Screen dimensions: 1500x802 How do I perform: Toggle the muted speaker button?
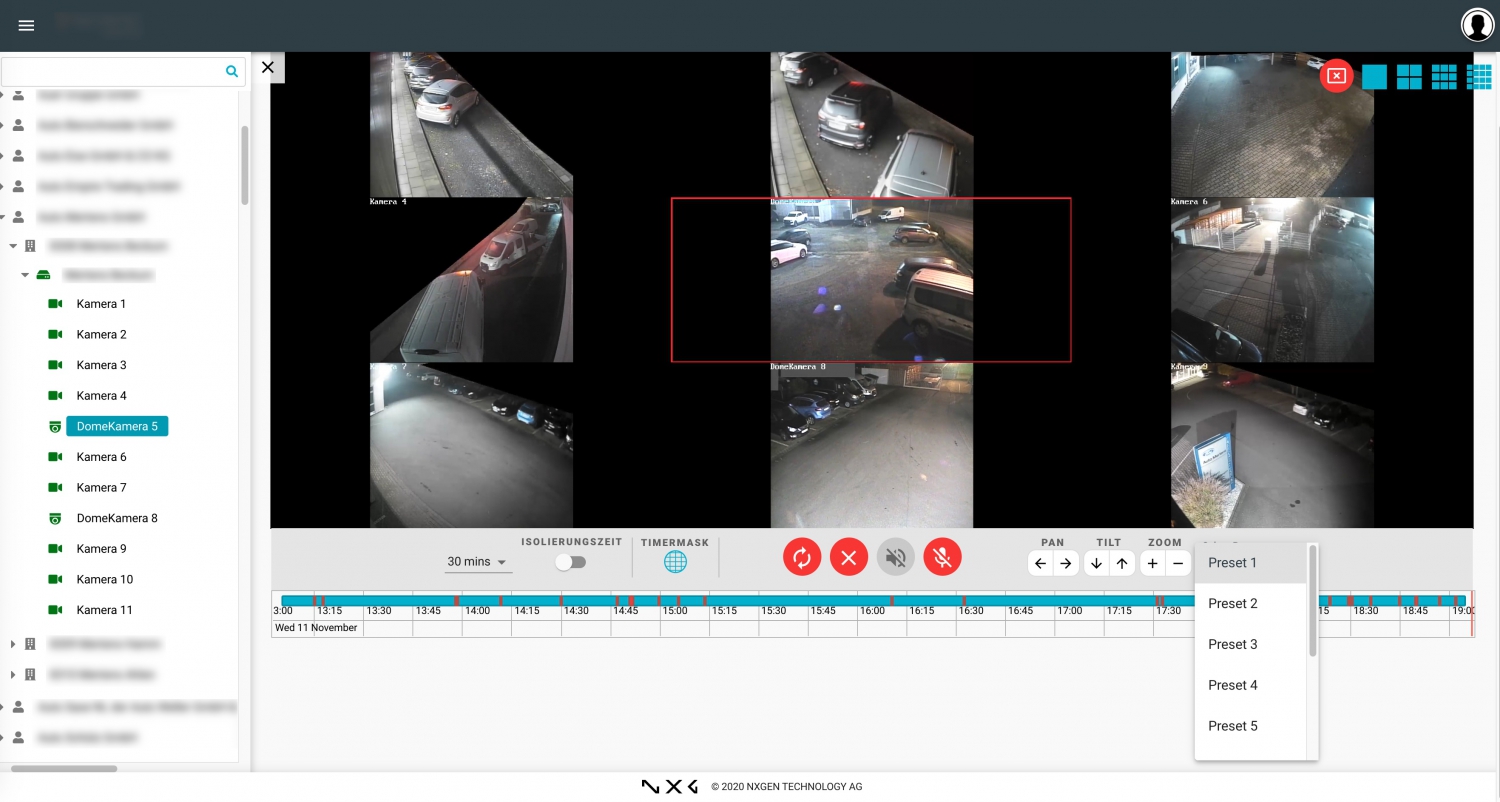click(896, 557)
